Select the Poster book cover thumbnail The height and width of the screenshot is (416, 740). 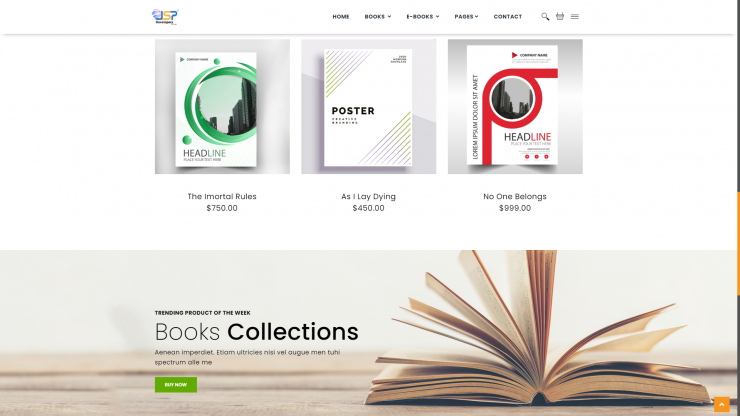point(369,107)
